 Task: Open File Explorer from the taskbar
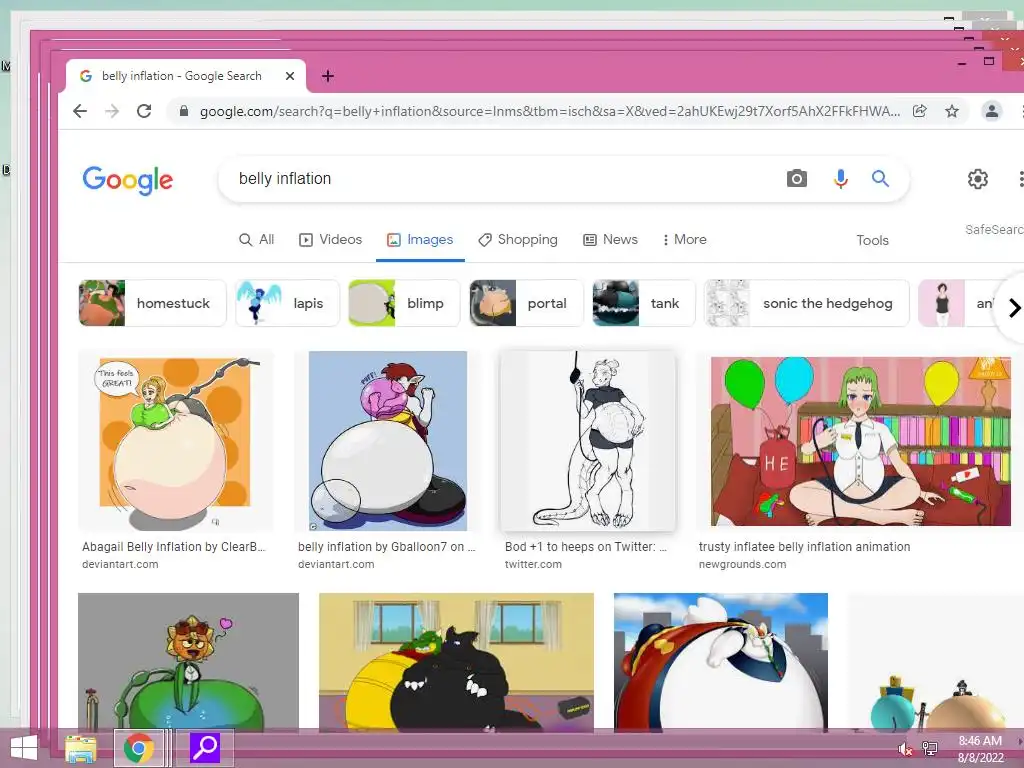point(81,748)
